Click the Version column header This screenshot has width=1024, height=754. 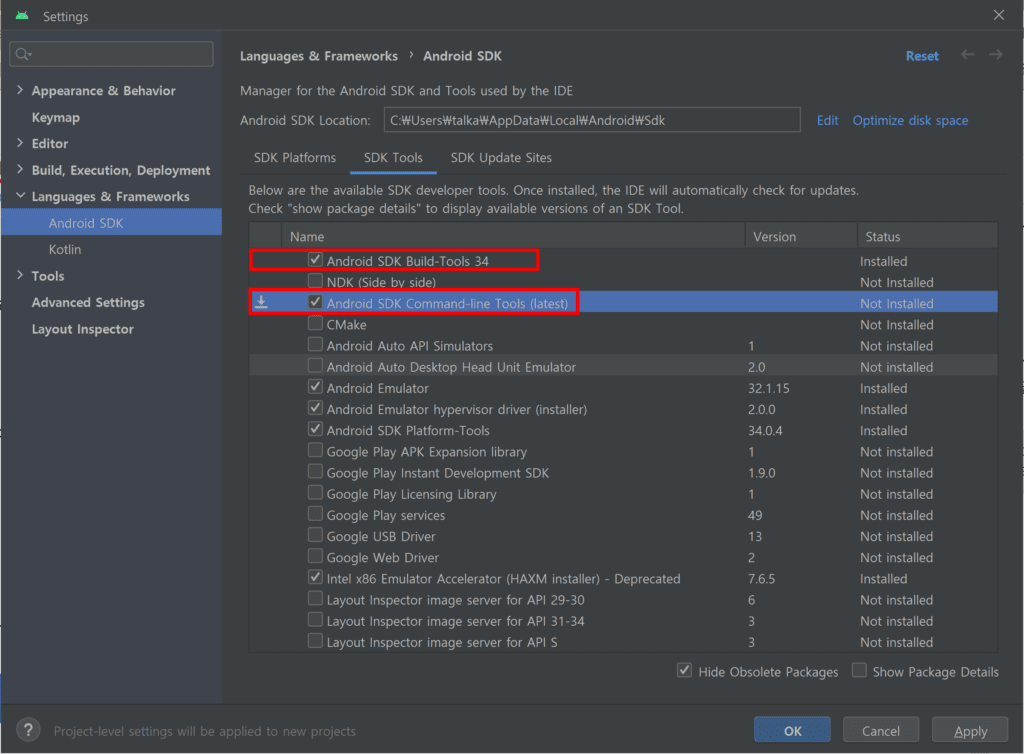[801, 236]
